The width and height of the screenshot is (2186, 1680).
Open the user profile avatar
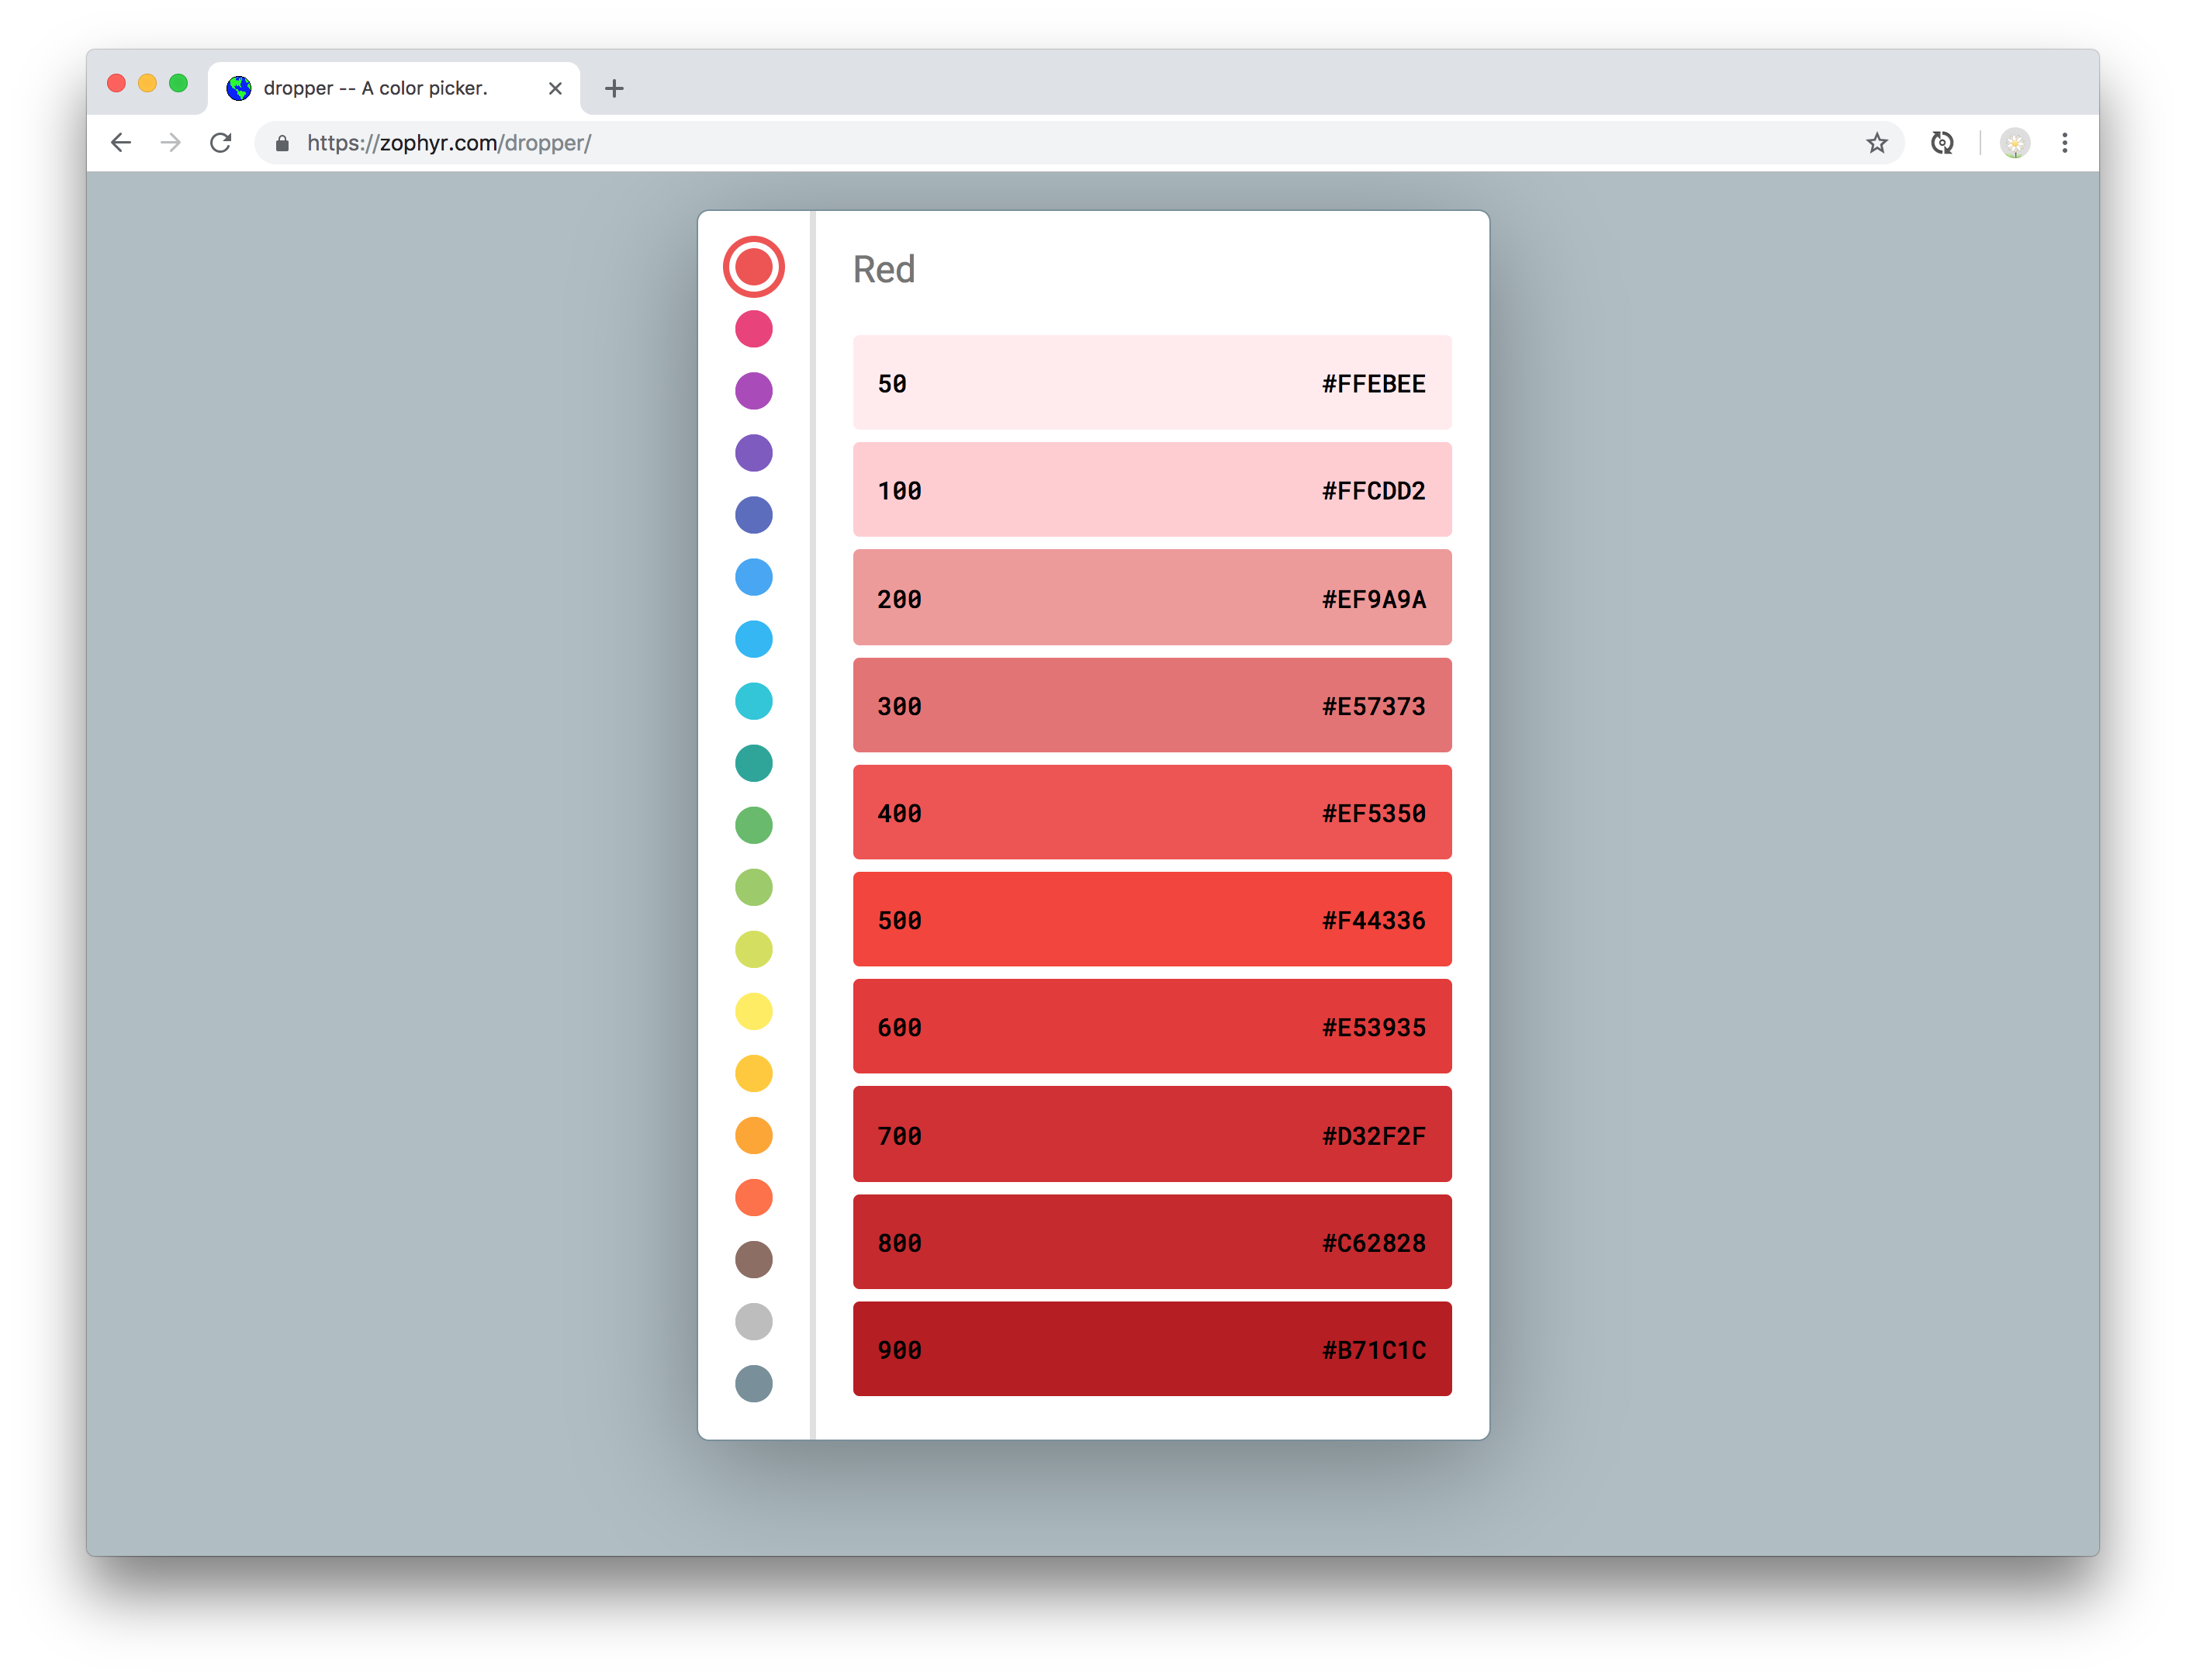[2014, 143]
